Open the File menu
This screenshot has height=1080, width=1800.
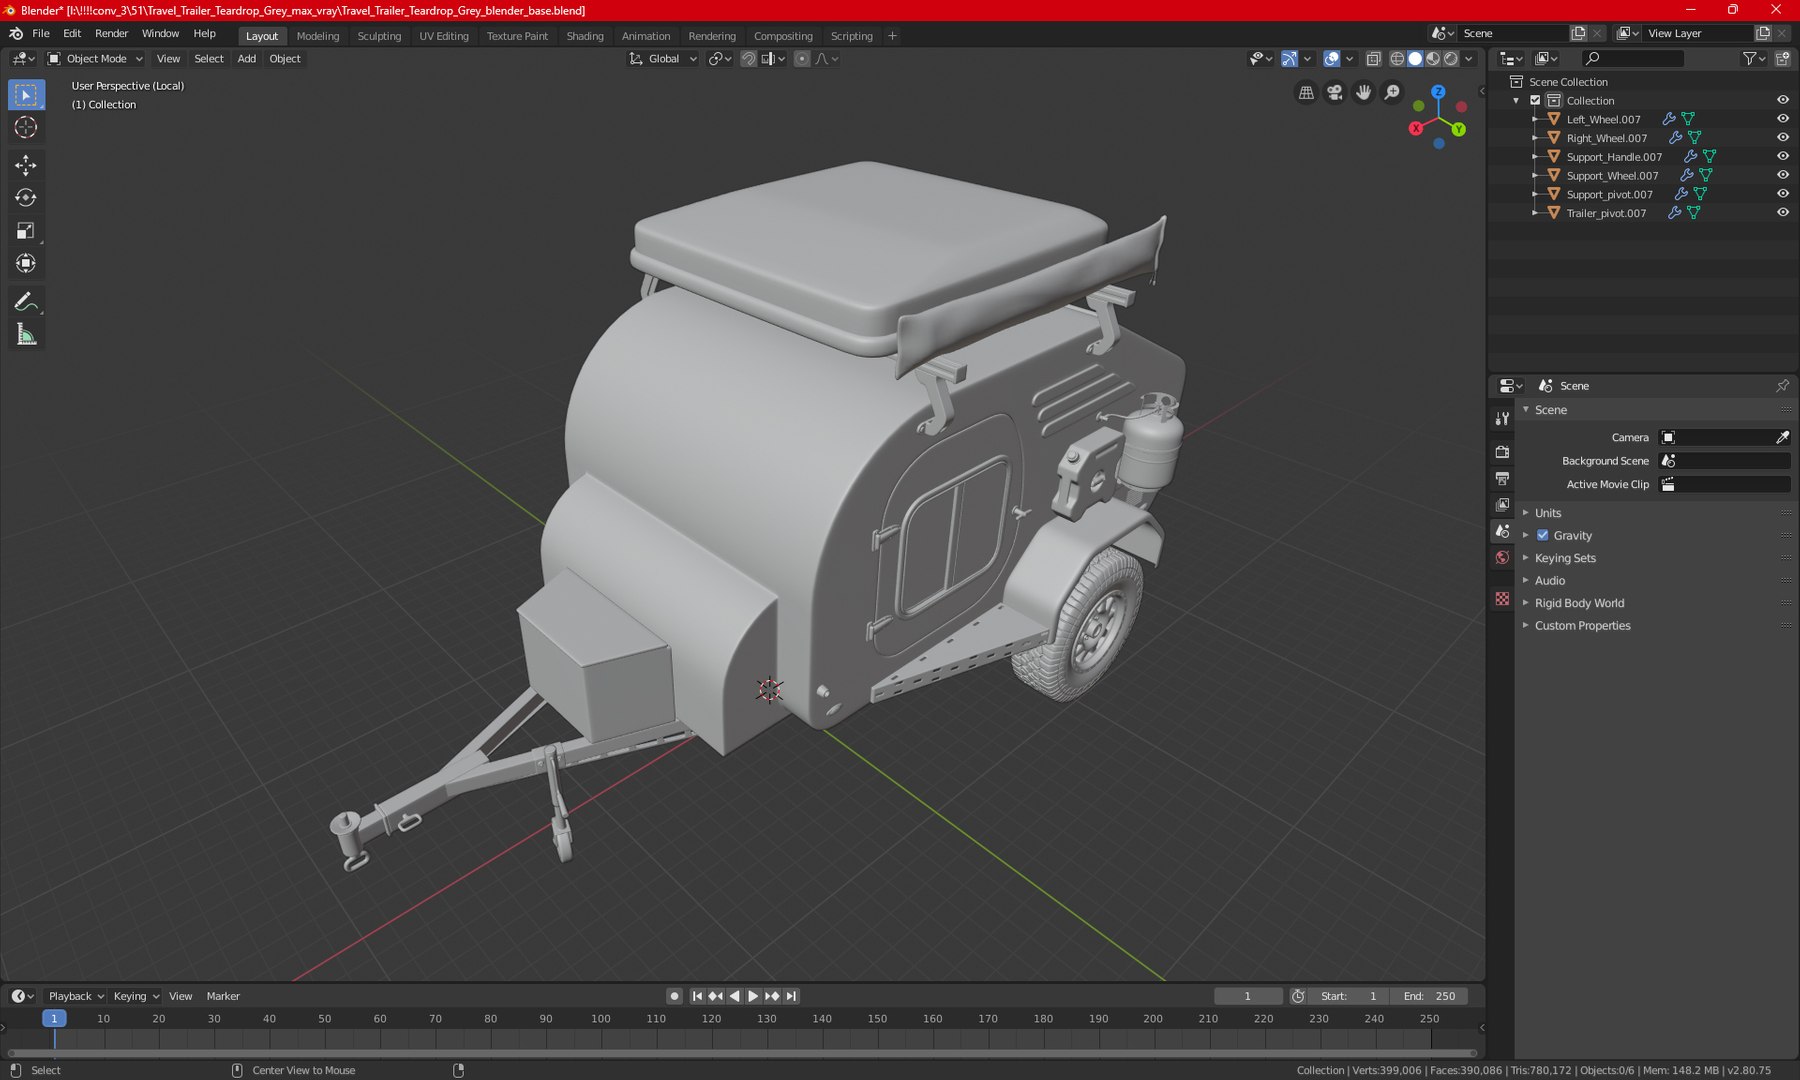tap(41, 34)
